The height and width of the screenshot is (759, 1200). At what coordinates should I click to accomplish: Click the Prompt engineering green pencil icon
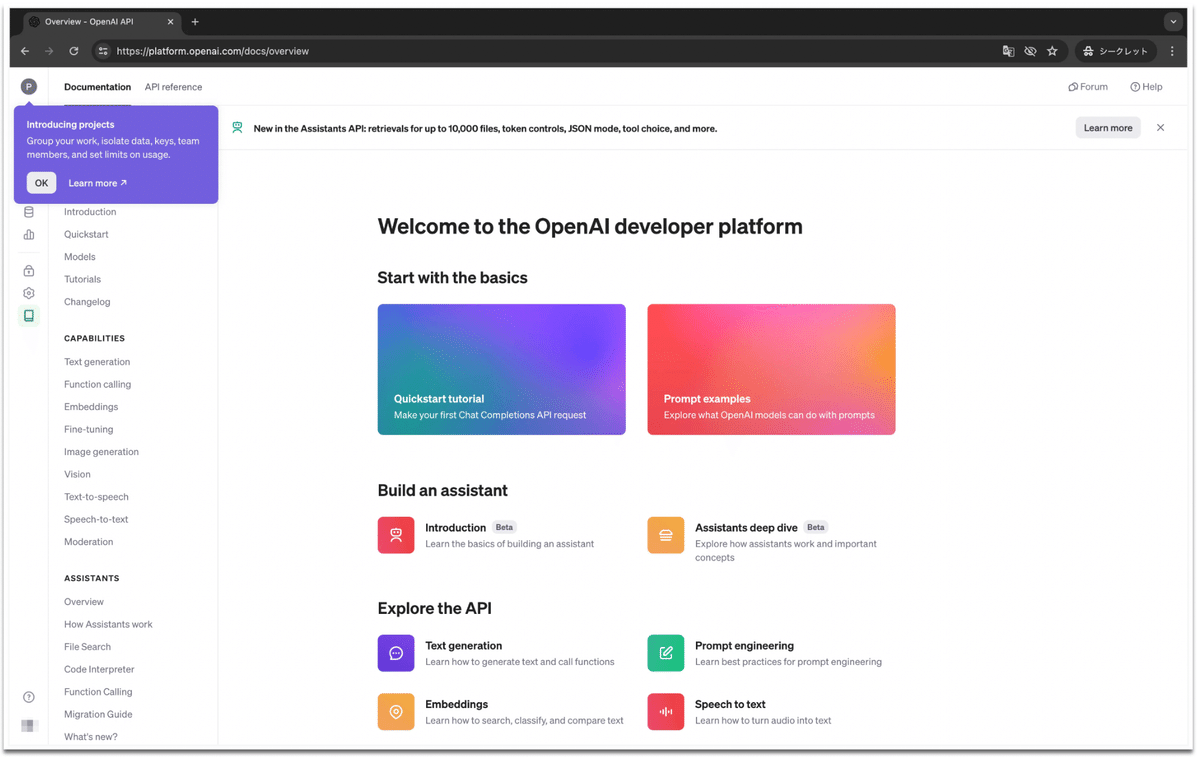click(x=666, y=653)
